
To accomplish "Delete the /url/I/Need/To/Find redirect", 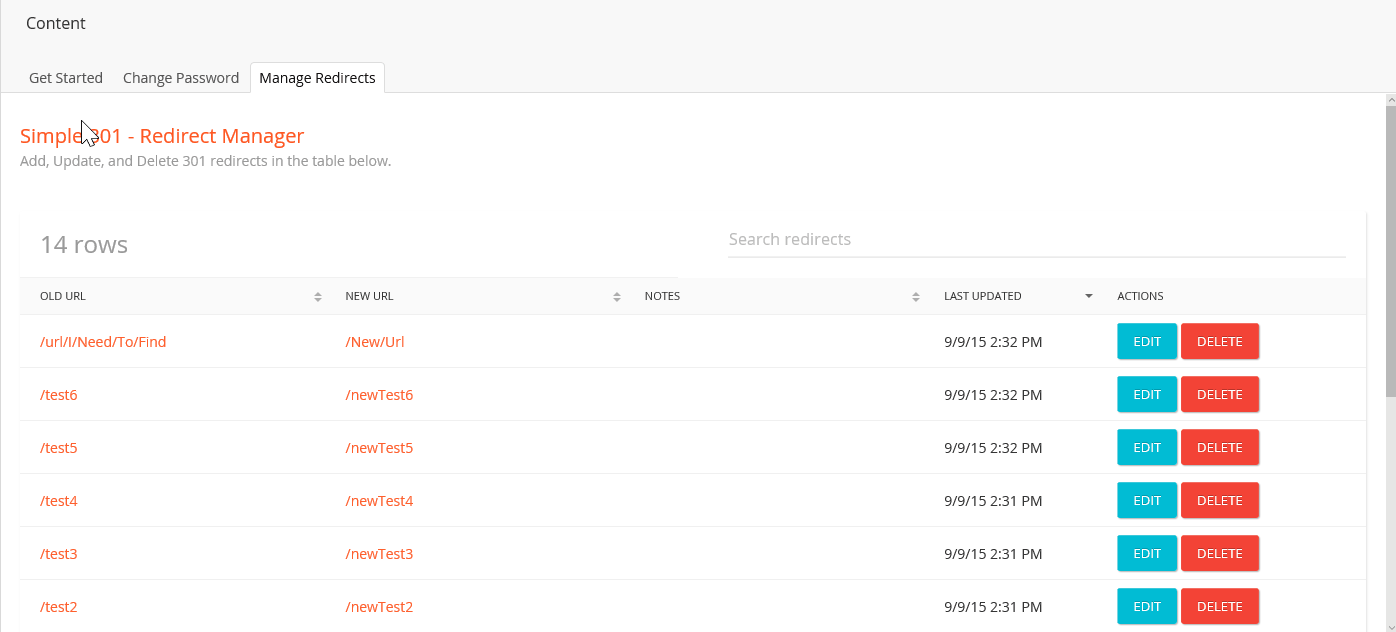I will pyautogui.click(x=1220, y=342).
